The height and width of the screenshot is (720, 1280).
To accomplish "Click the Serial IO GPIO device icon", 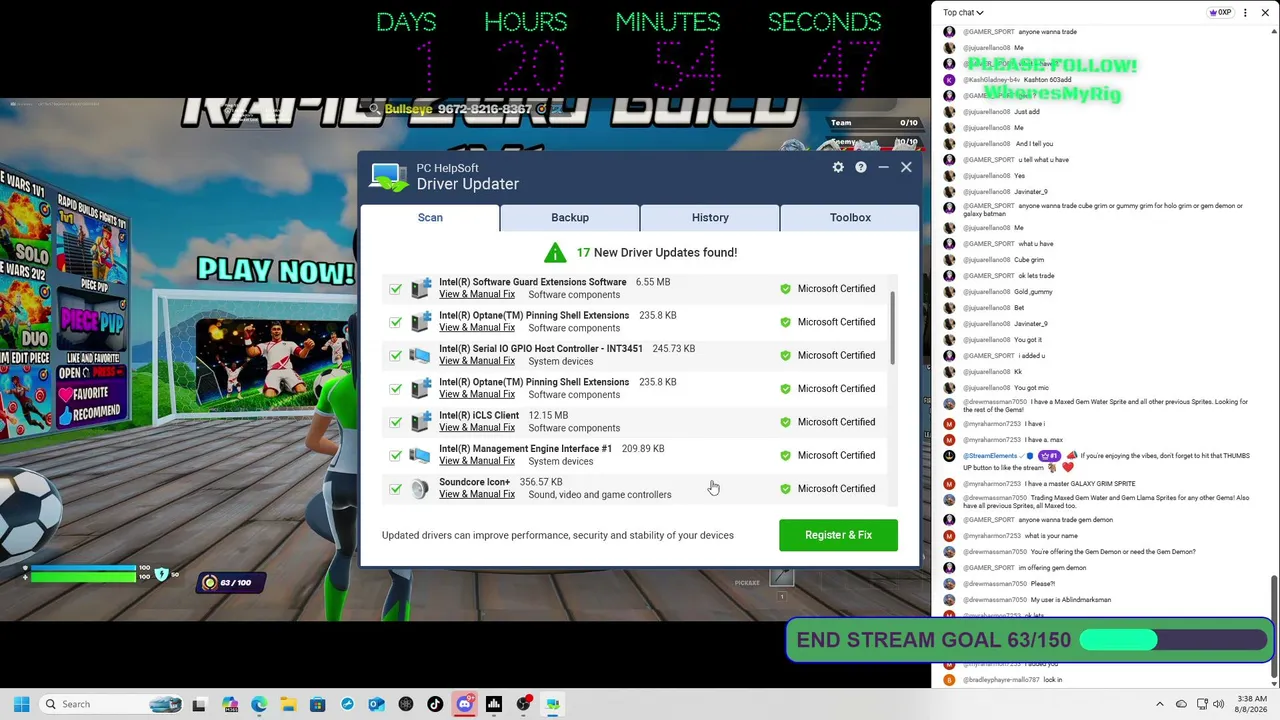I will [420, 355].
